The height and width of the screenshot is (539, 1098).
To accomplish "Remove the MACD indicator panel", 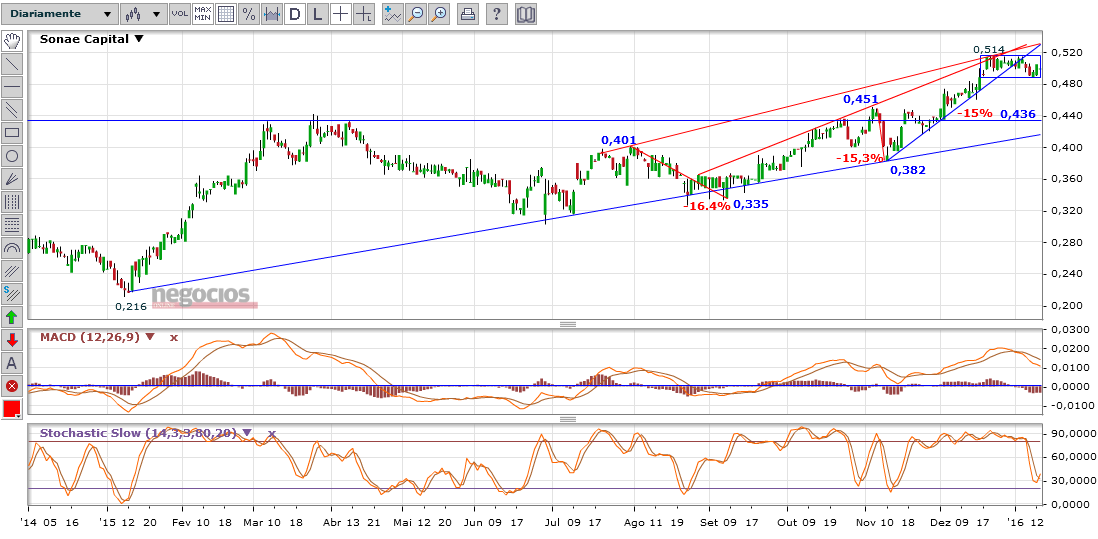I will tap(173, 338).
